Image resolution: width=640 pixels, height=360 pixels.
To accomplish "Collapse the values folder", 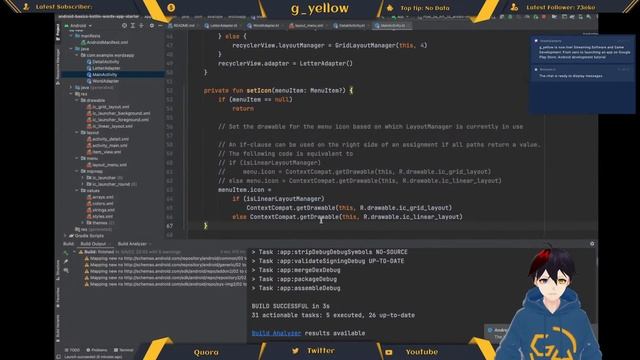I will pyautogui.click(x=77, y=191).
